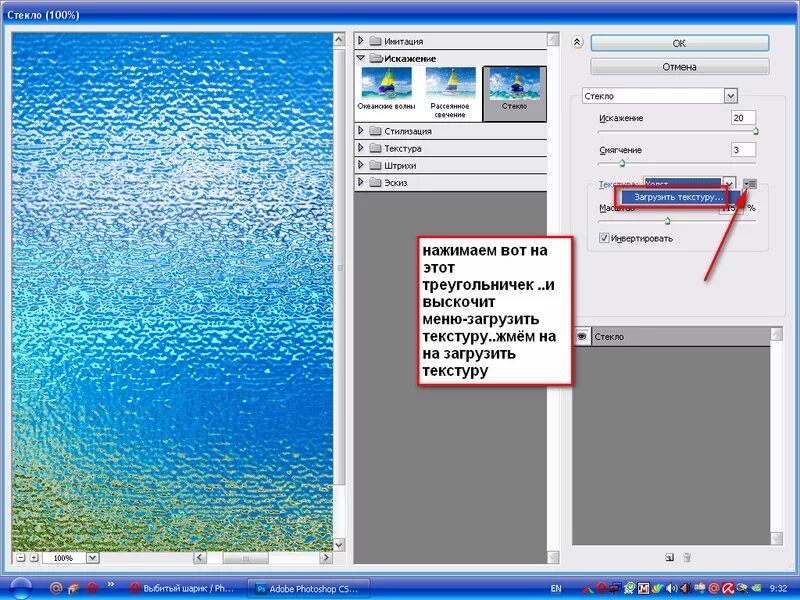Viewport: 800px width, 600px height.
Task: Click the Искажение value field showing 20
Action: 743,118
